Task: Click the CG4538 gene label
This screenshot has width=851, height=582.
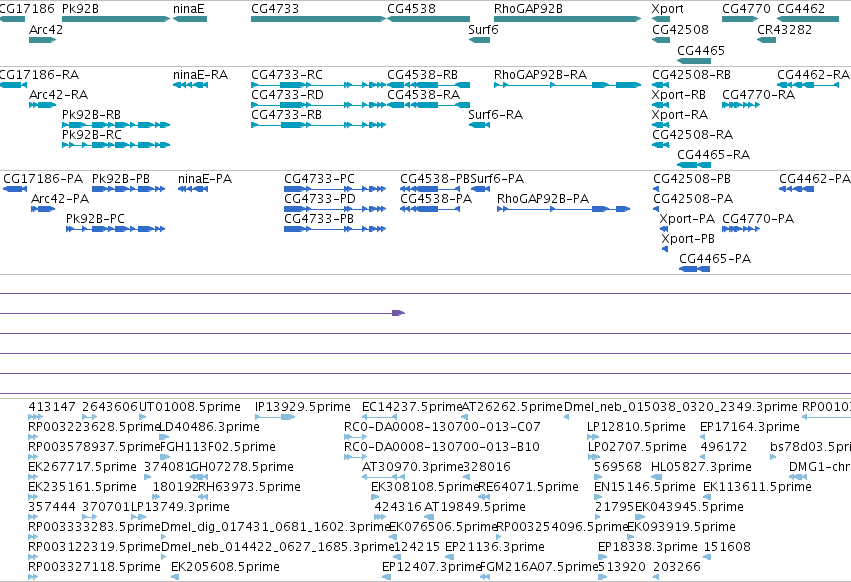Action: [411, 9]
